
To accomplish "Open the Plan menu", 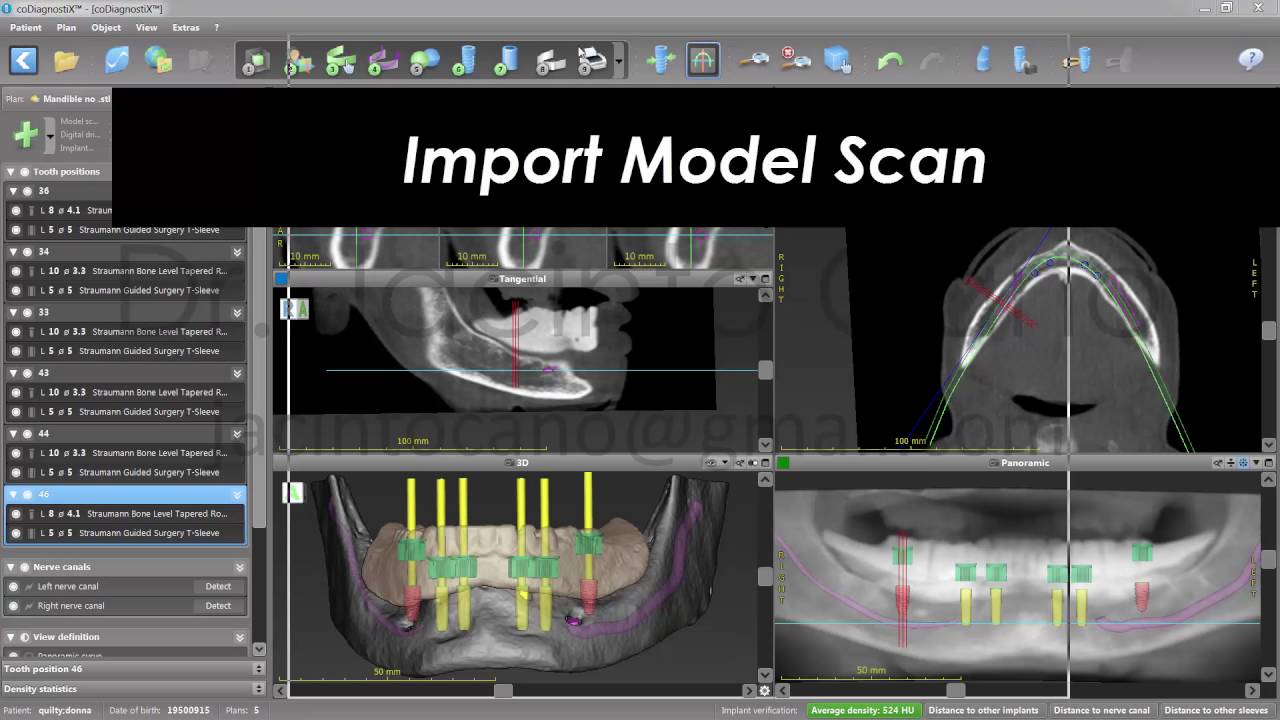I will click(x=66, y=28).
